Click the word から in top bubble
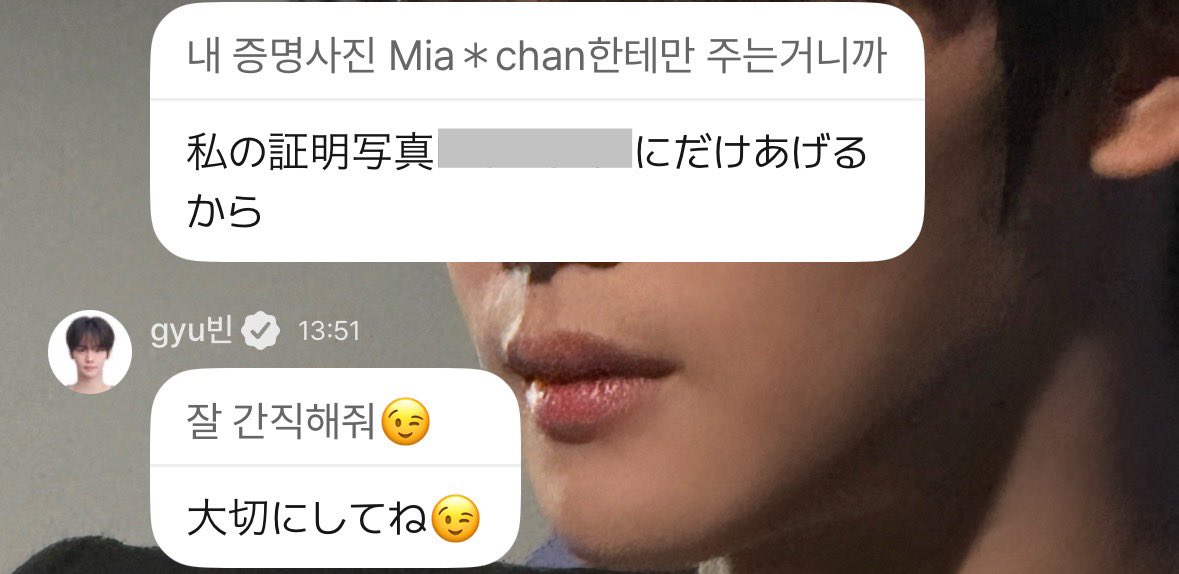The width and height of the screenshot is (1179, 574). [223, 211]
